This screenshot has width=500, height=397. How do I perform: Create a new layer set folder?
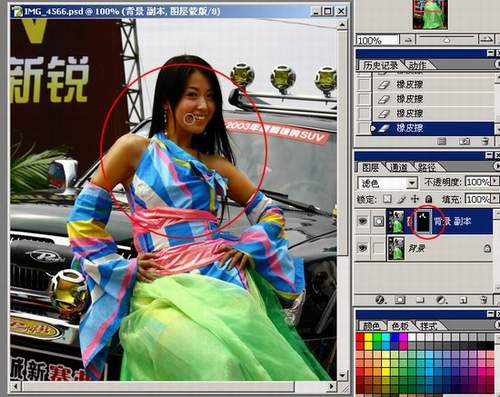coord(420,300)
